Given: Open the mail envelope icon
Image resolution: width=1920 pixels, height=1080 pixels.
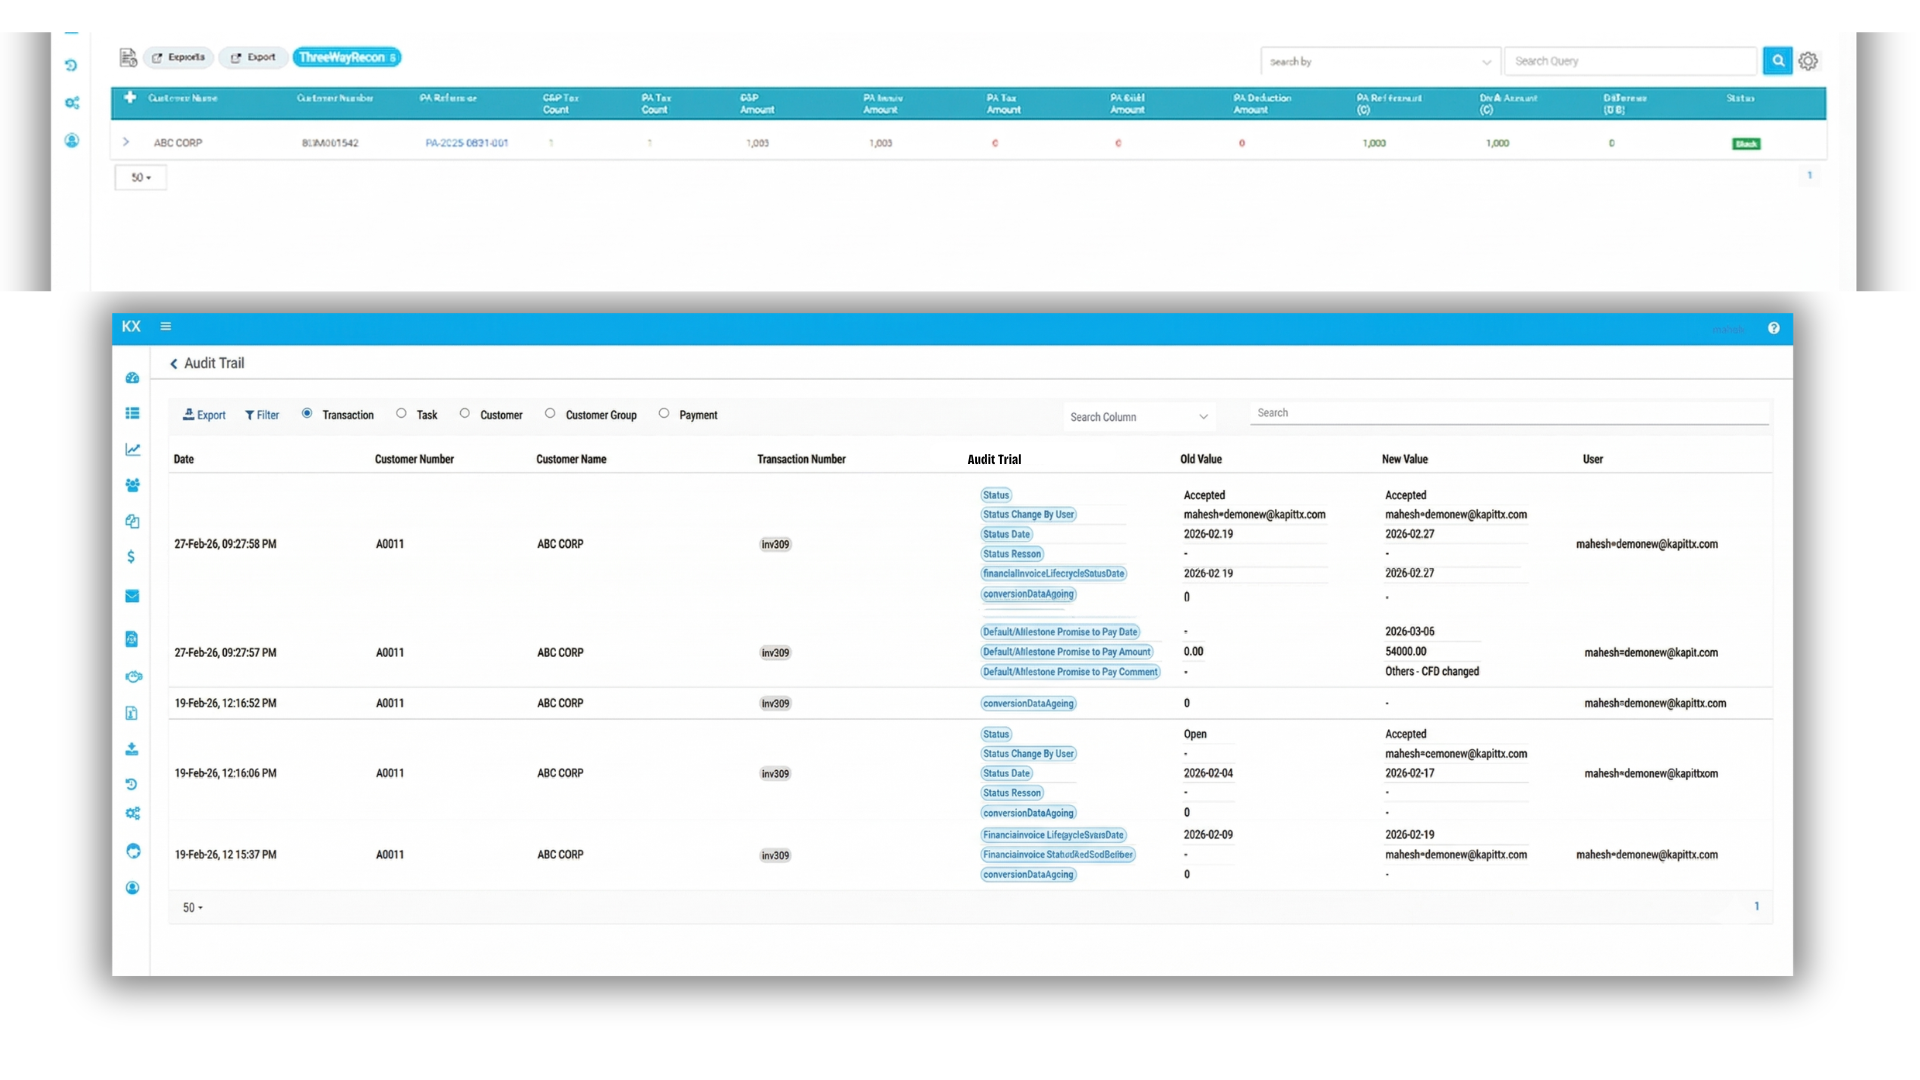Looking at the screenshot, I should point(132,595).
